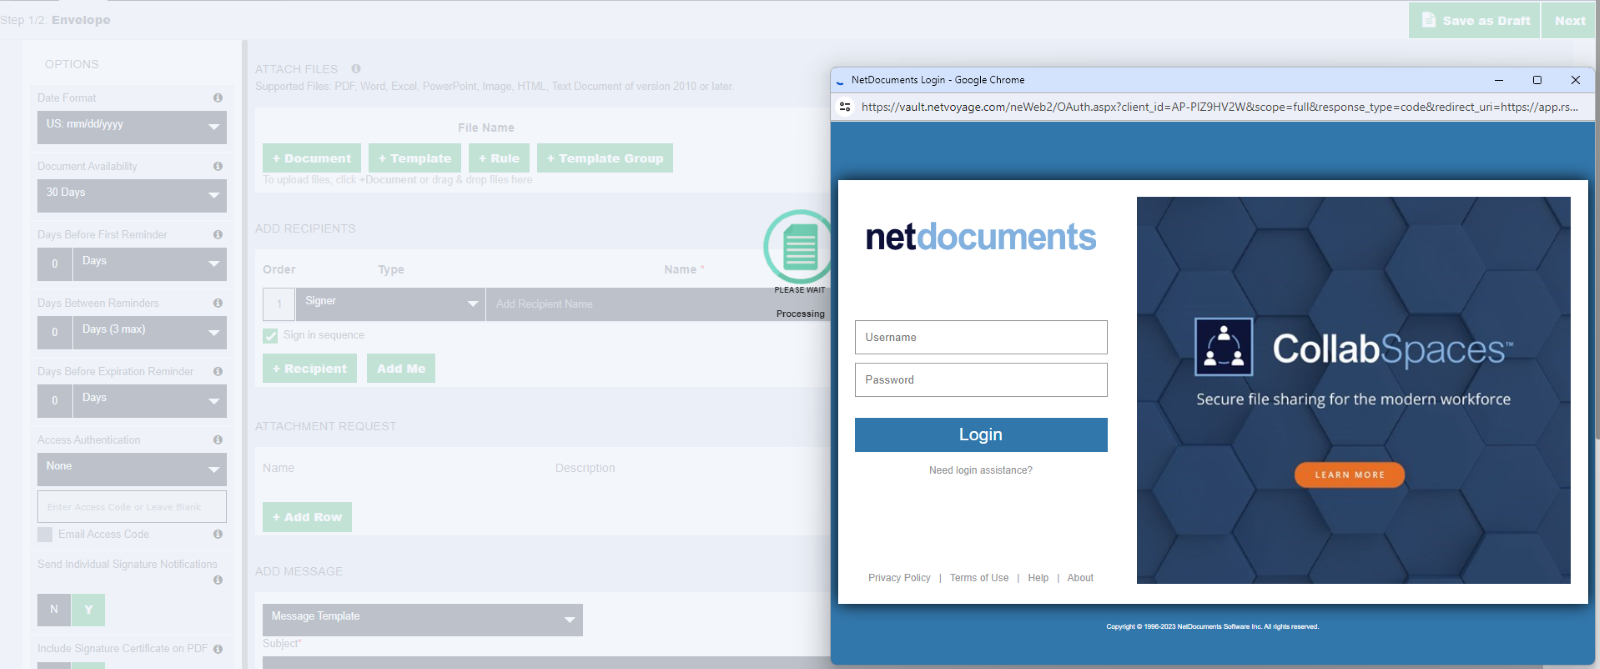Click the days count field before first reminder

[54, 264]
